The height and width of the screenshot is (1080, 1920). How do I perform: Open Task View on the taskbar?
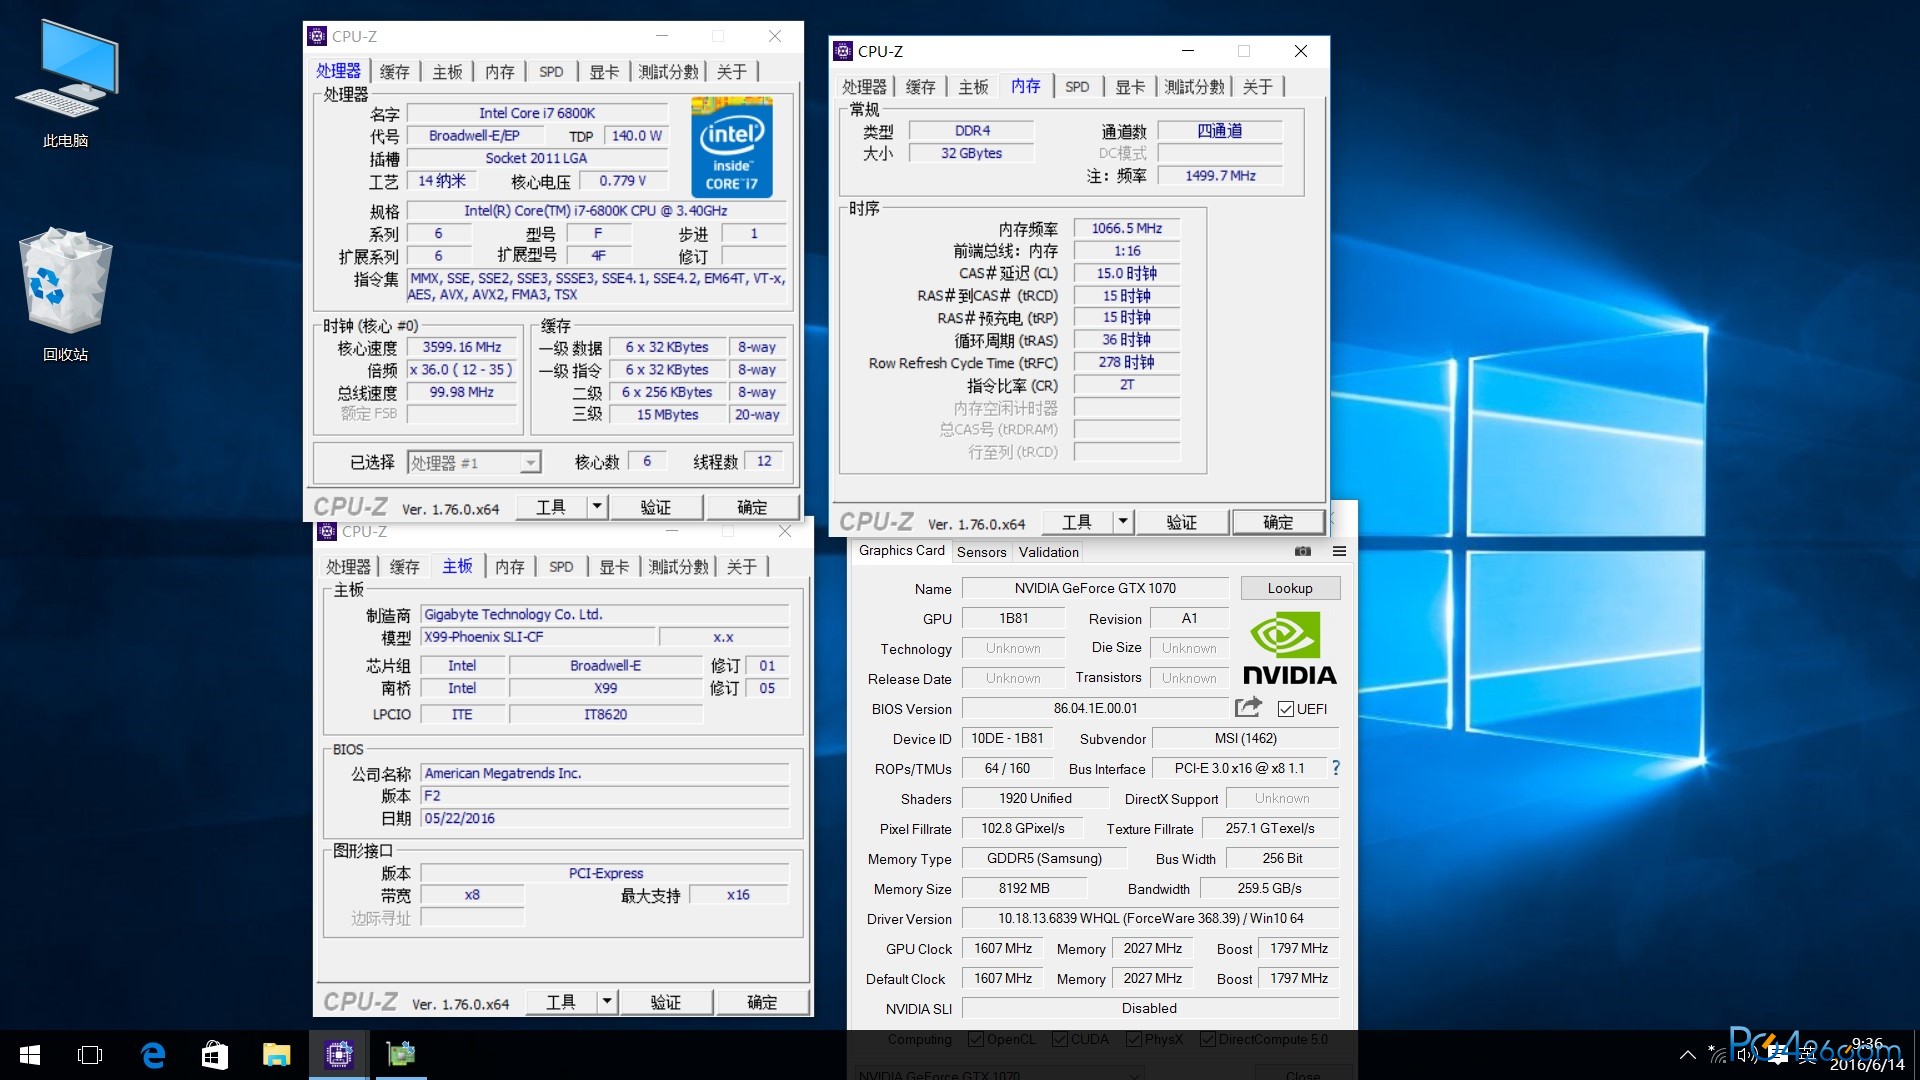click(90, 1055)
